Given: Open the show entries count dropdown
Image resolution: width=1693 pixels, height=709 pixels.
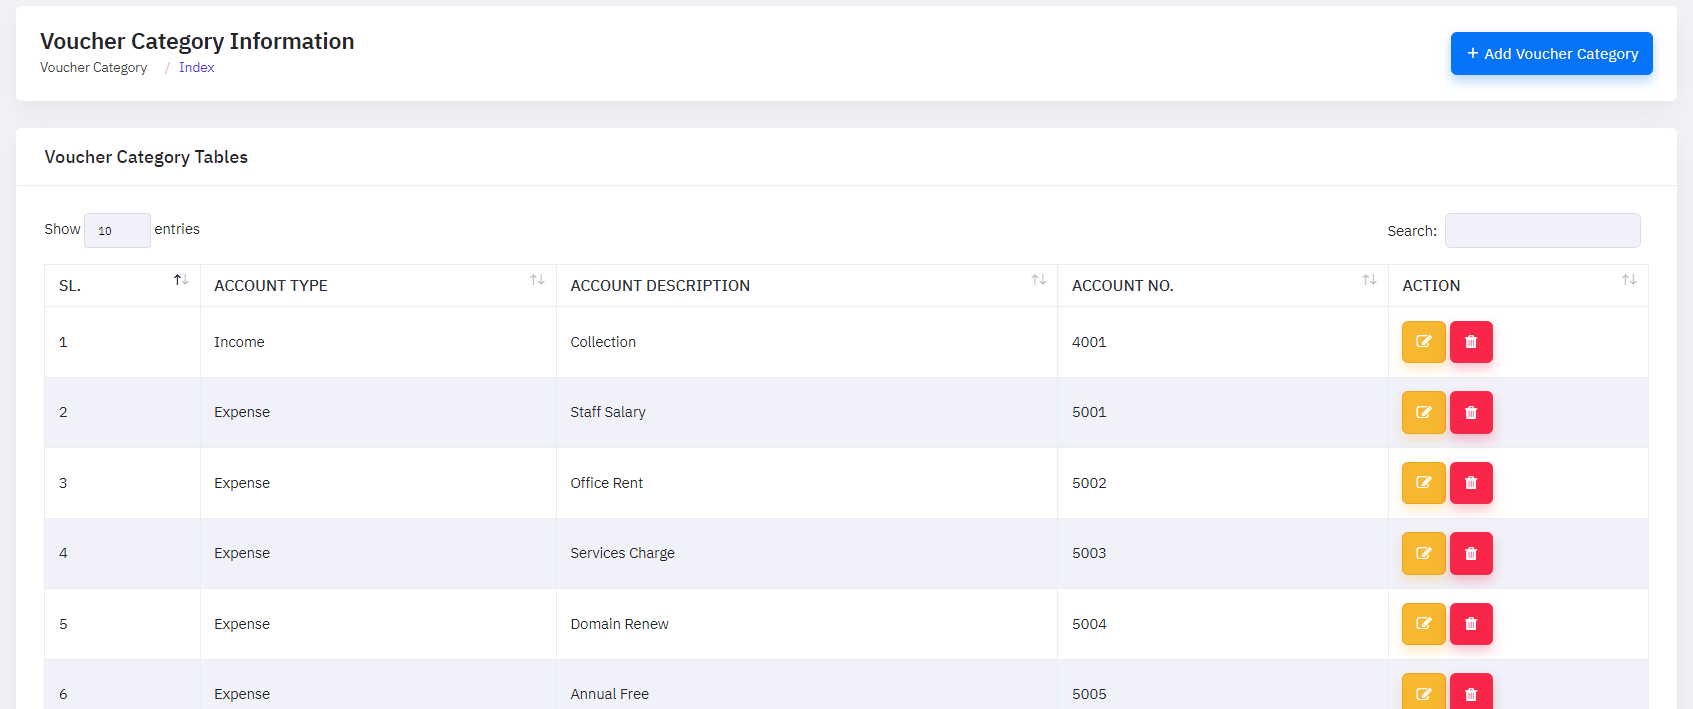Looking at the screenshot, I should tap(117, 230).
